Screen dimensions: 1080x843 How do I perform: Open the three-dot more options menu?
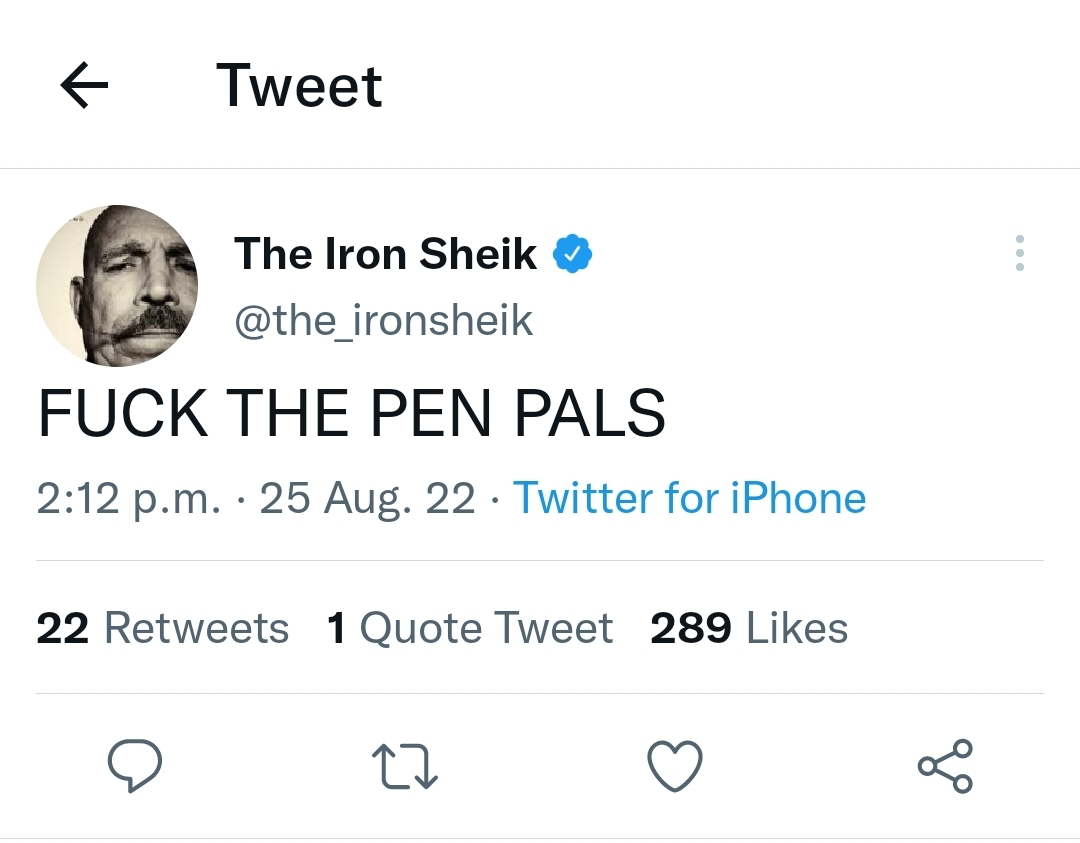[1019, 254]
